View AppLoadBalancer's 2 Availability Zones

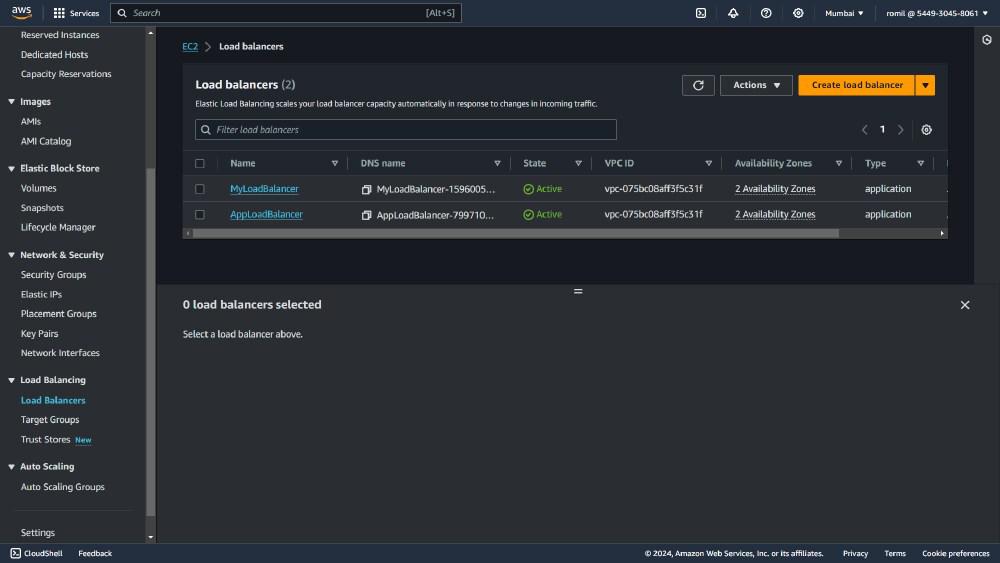click(775, 214)
